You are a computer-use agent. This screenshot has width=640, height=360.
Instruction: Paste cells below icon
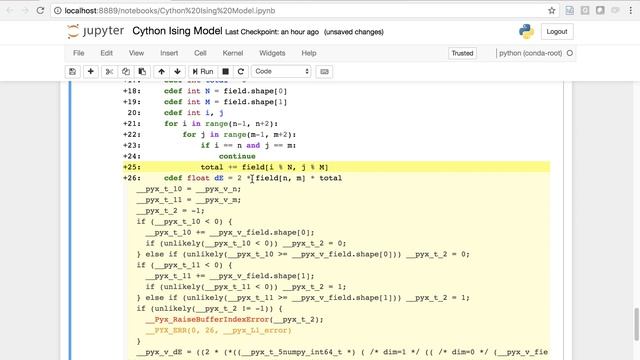click(x=142, y=71)
